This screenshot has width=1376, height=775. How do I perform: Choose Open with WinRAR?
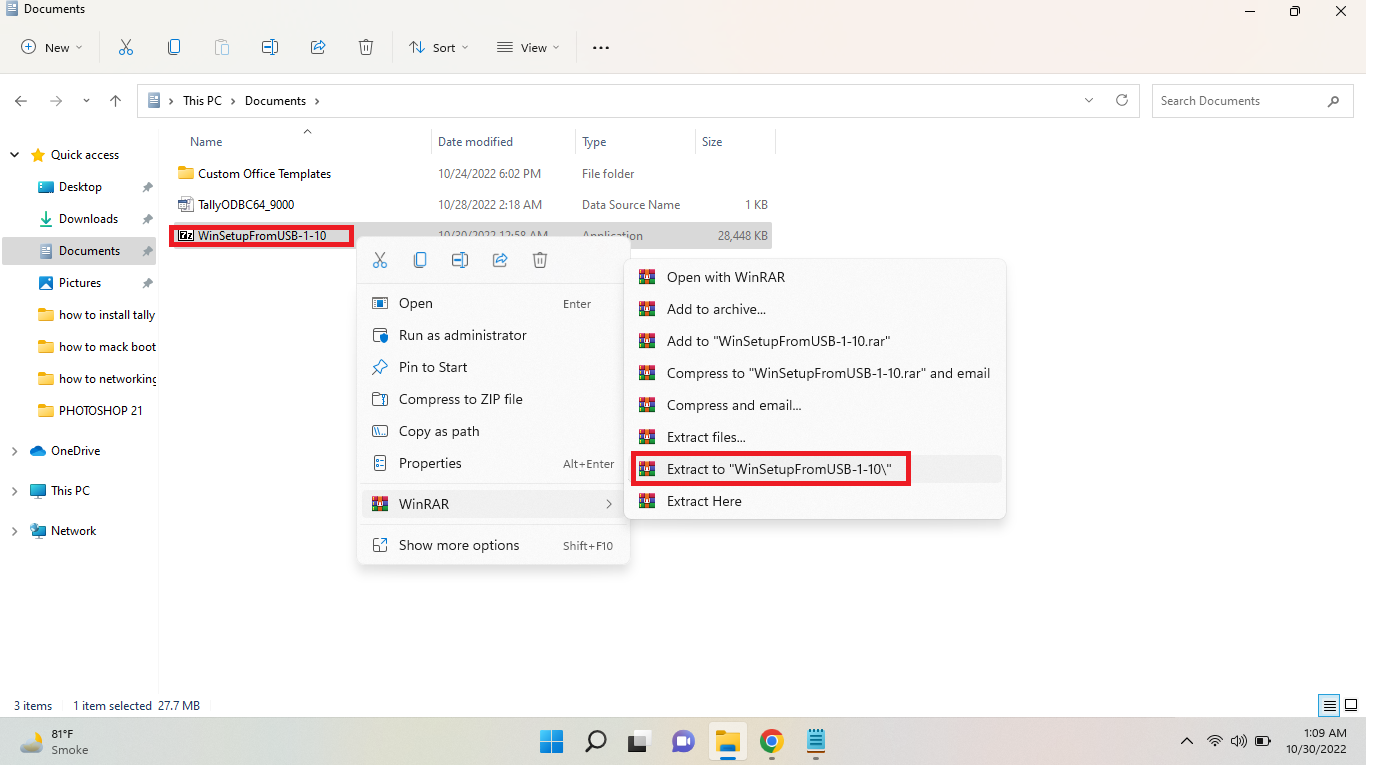pos(815,277)
